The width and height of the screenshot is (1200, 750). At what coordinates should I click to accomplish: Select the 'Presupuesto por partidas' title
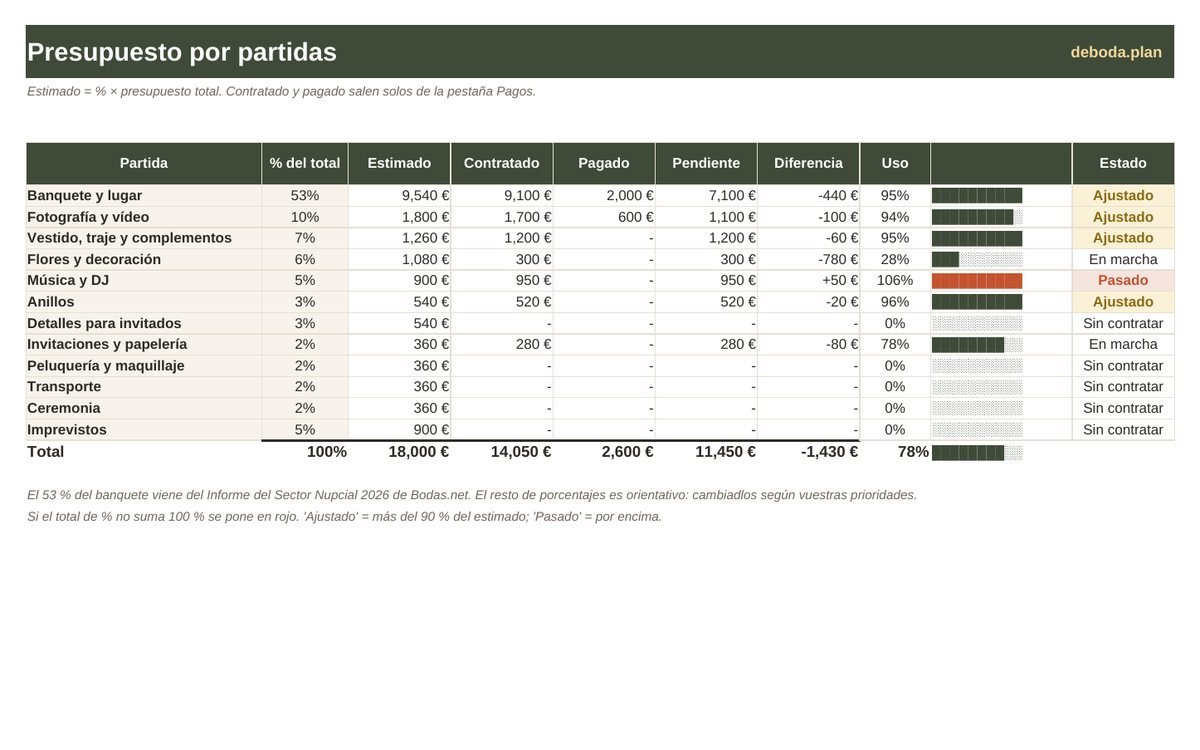[x=182, y=52]
